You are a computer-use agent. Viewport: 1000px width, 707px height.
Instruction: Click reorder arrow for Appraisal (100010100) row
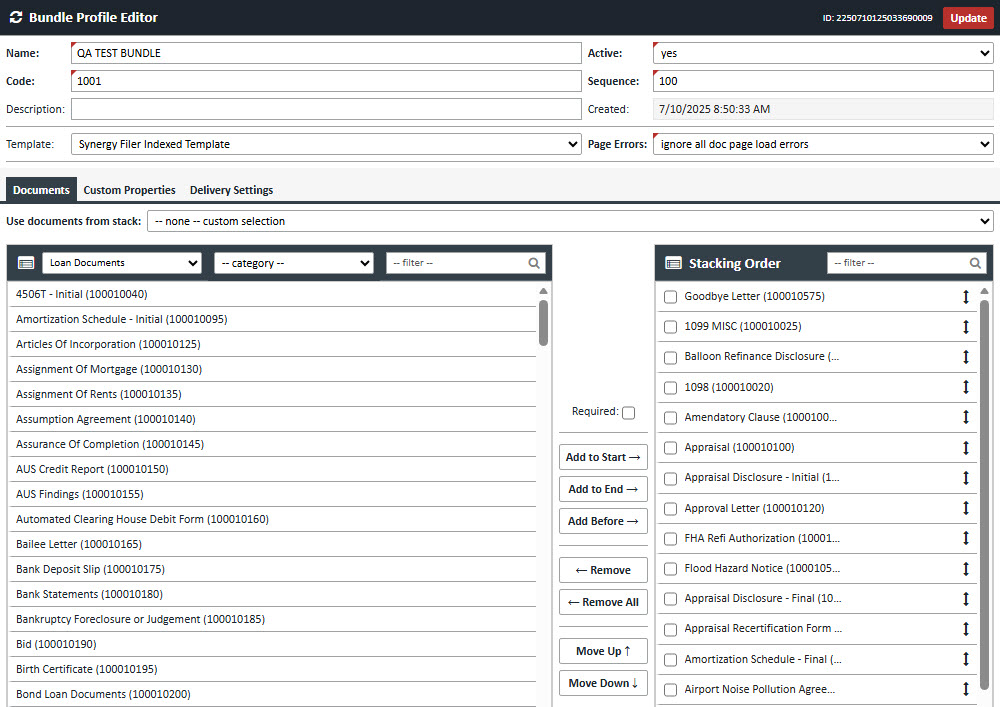click(x=966, y=448)
